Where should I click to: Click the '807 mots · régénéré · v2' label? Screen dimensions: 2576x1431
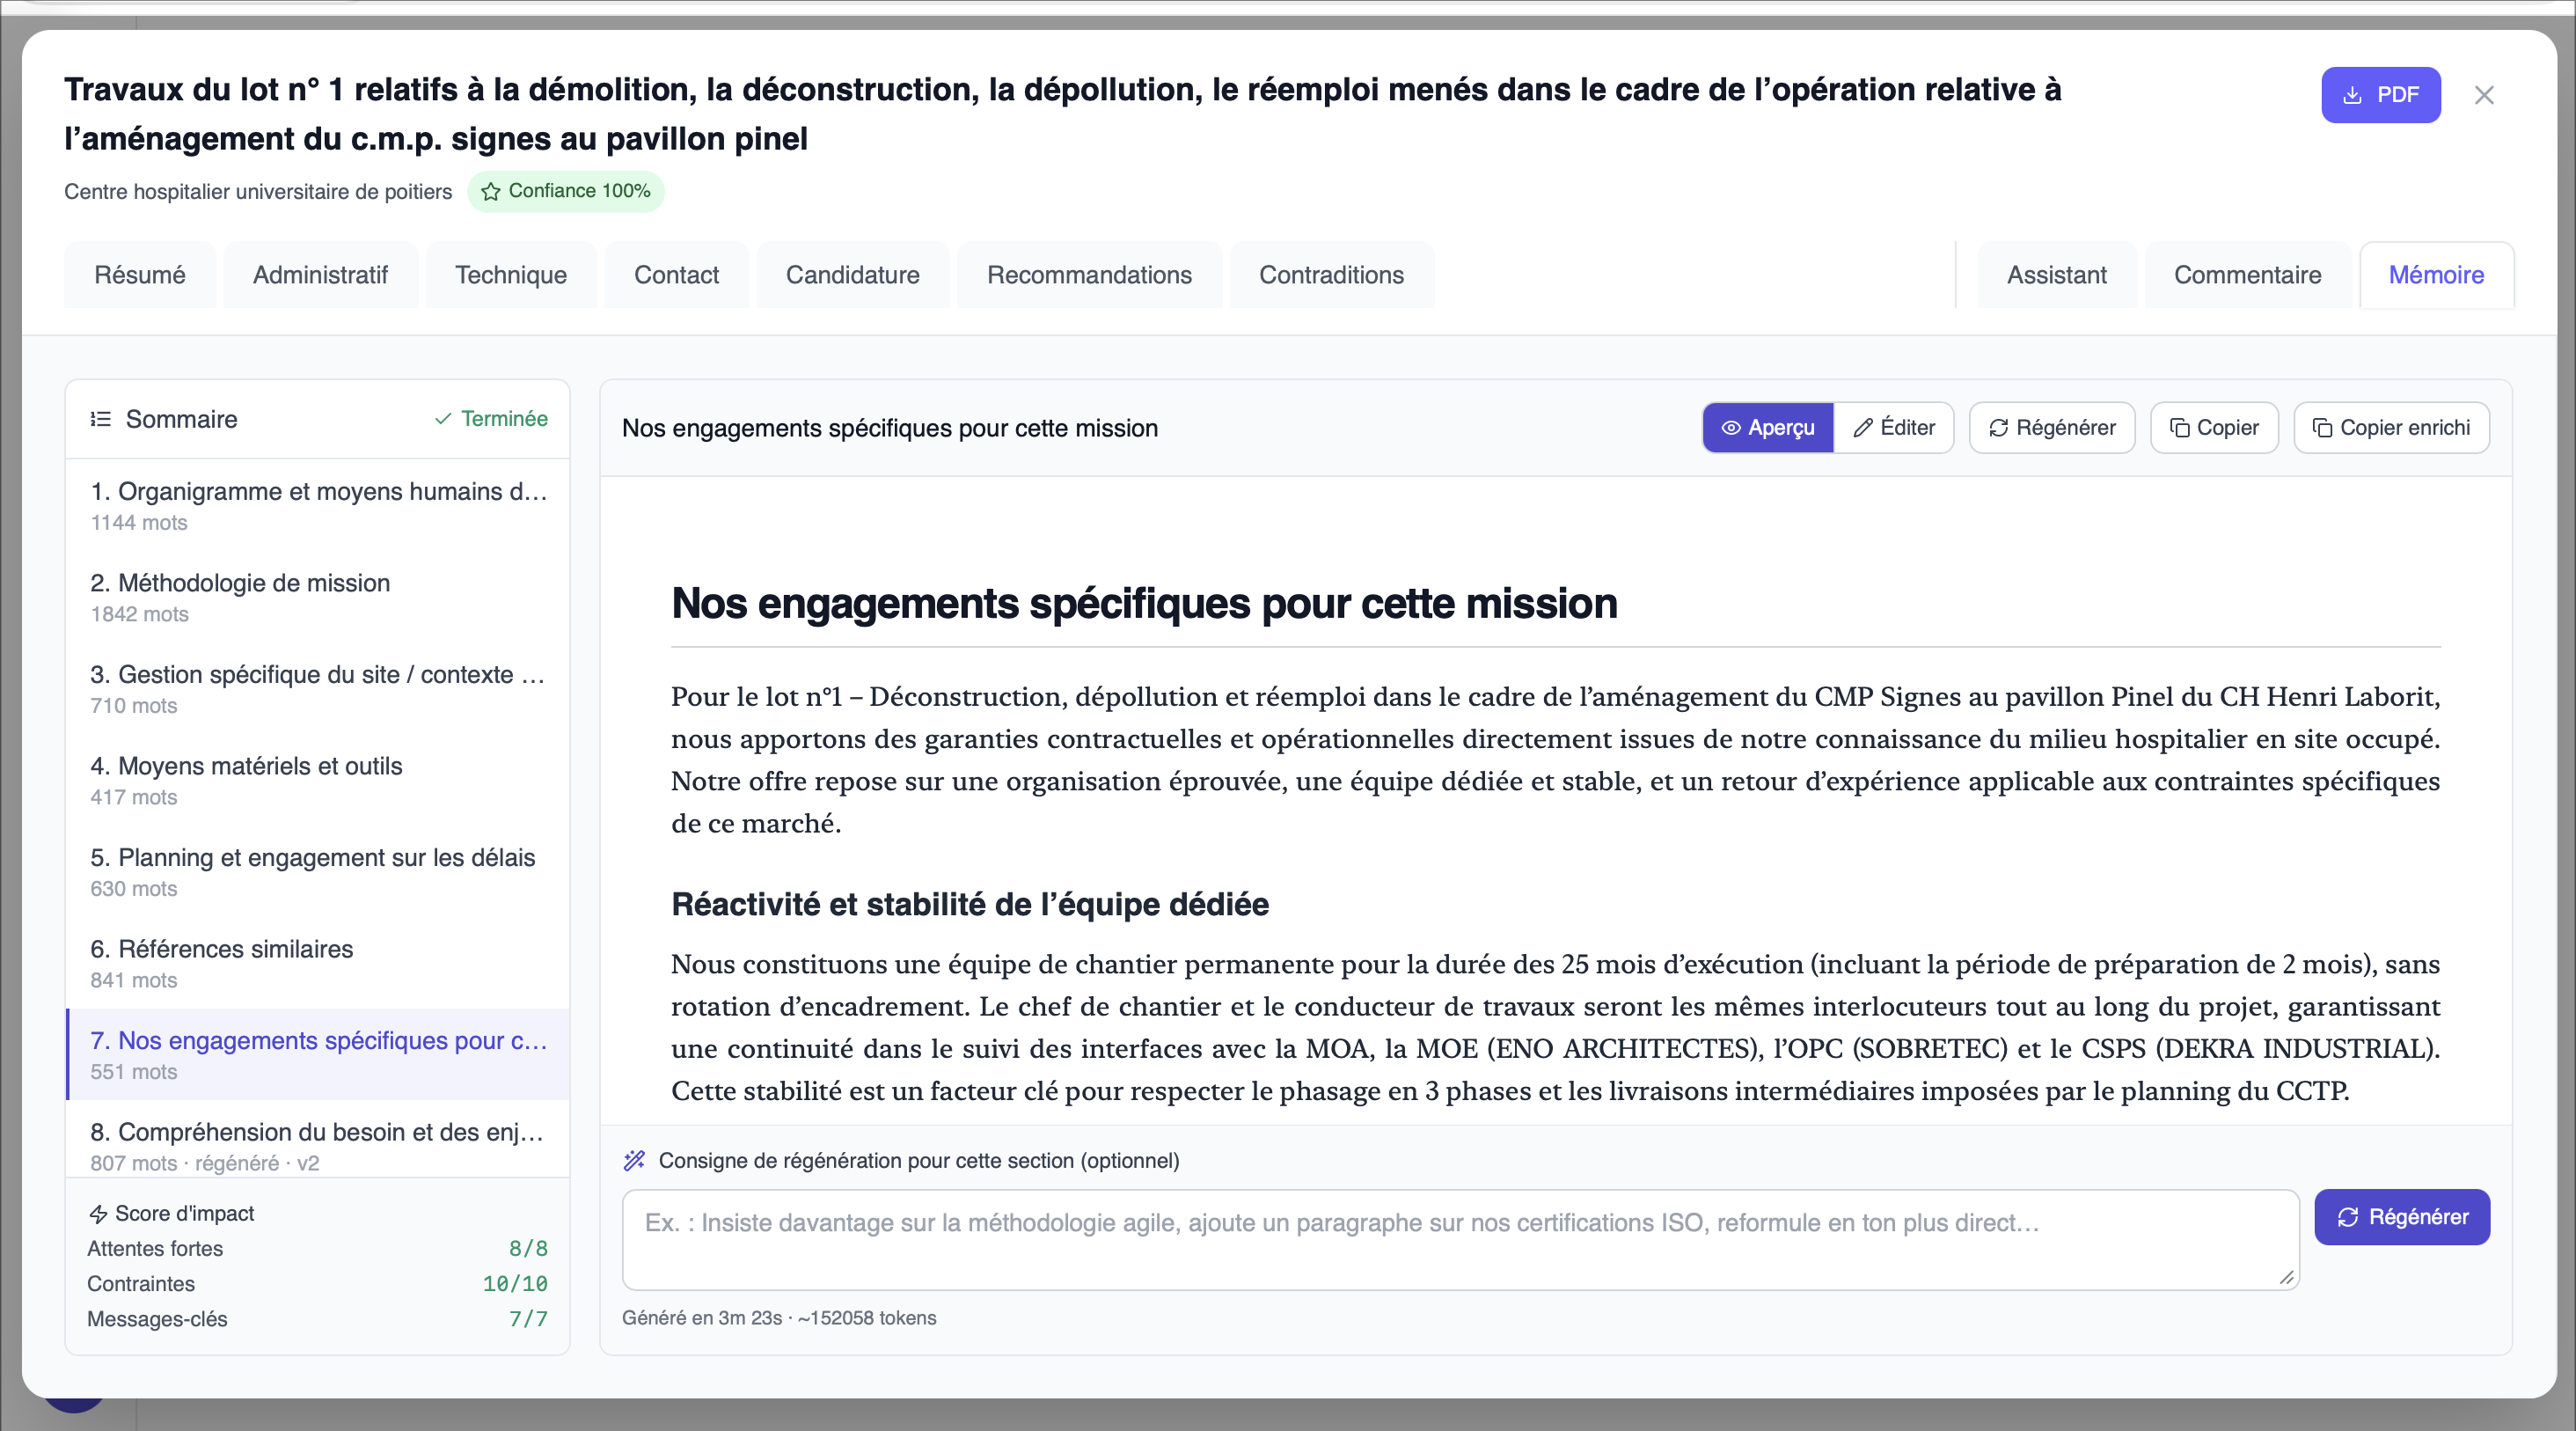205,1163
